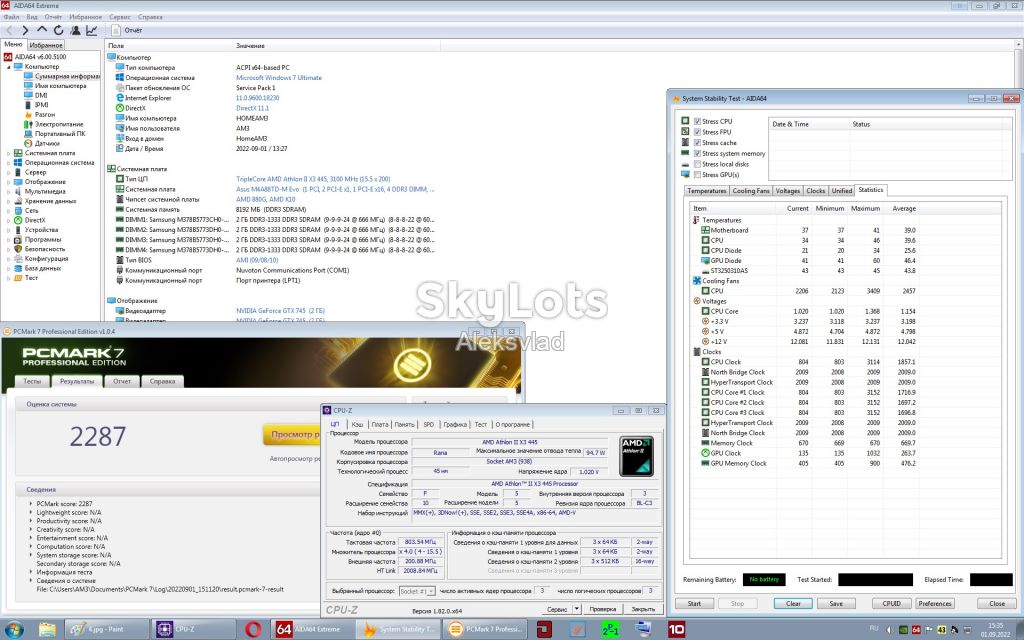The height and width of the screenshot is (640, 1024).
Task: Open the Microsoft Windows 7 Ultimate link
Action: 279,78
